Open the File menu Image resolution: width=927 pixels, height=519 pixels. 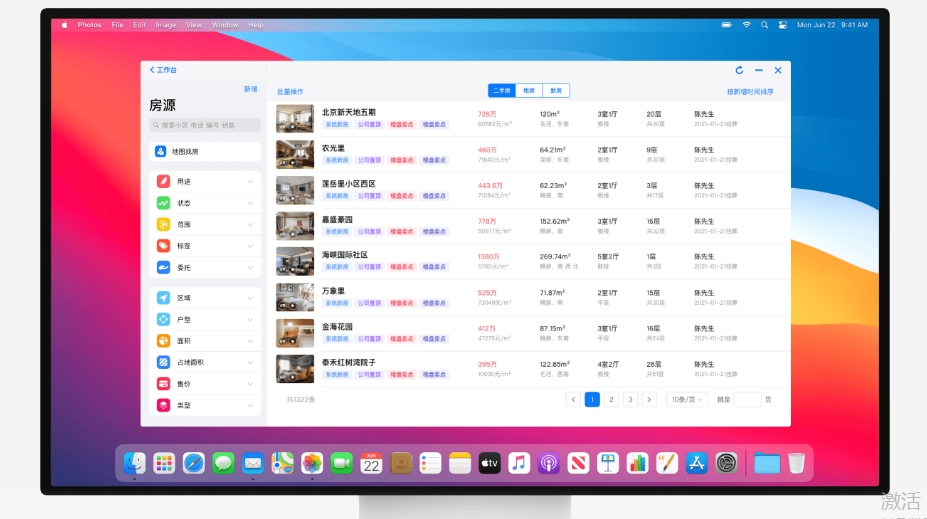(117, 25)
